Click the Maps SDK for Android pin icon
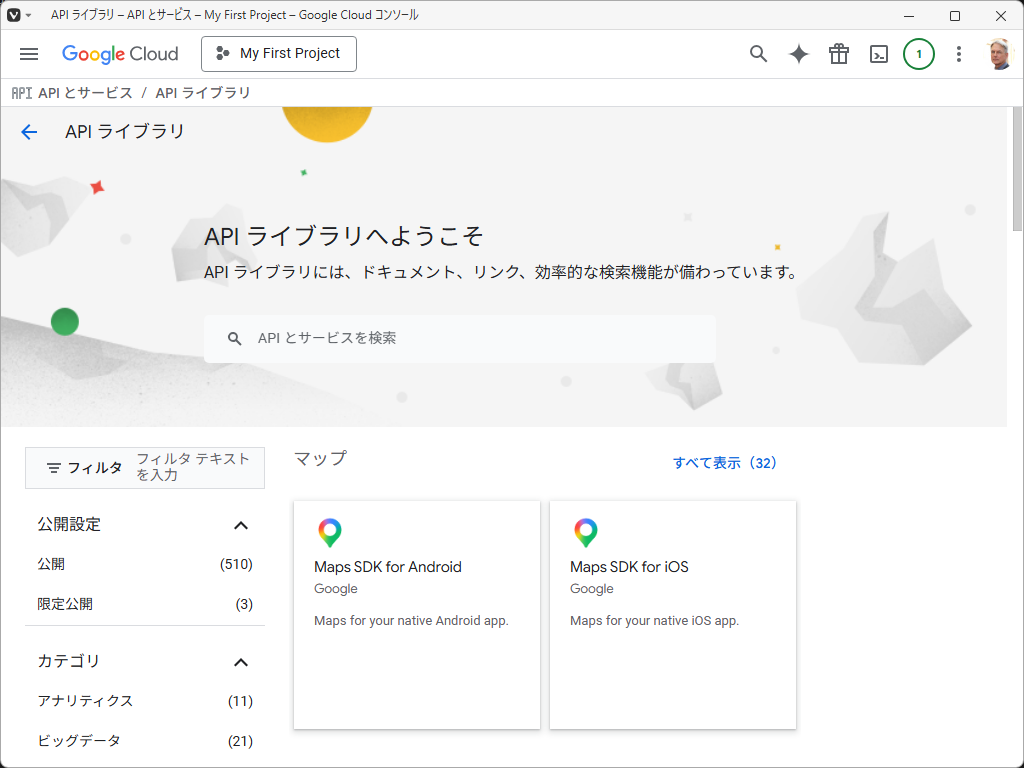Viewport: 1024px width, 768px height. point(330,532)
